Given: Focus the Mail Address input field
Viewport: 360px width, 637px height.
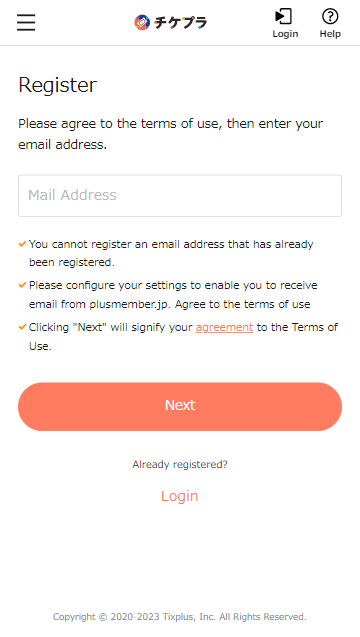Looking at the screenshot, I should click(180, 196).
